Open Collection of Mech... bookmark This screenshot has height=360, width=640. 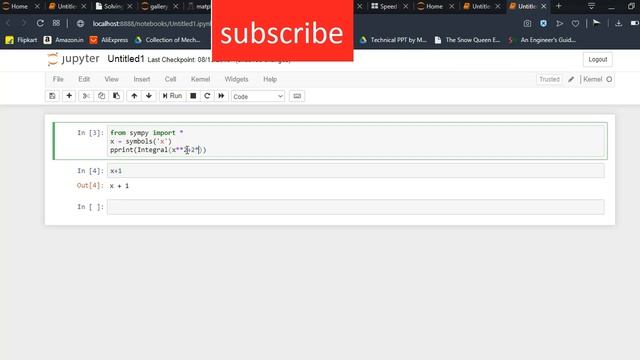pos(167,40)
